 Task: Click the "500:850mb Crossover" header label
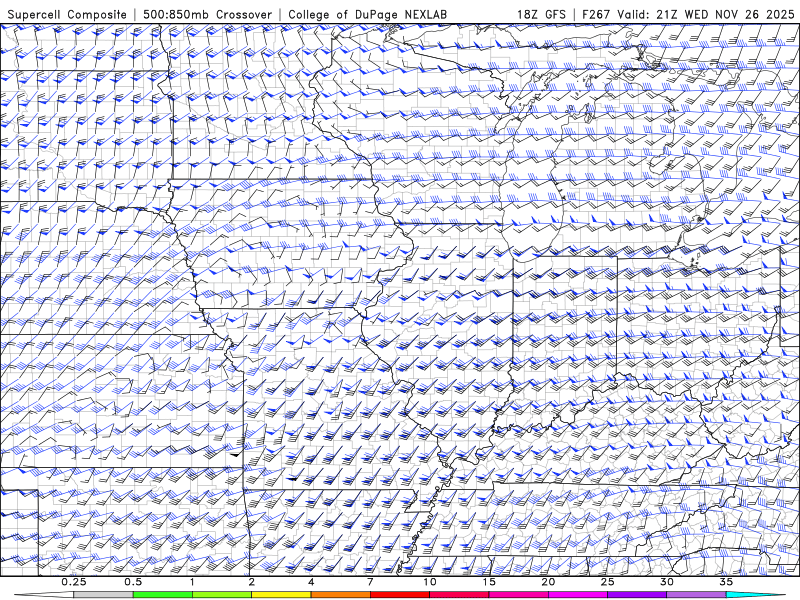[208, 14]
